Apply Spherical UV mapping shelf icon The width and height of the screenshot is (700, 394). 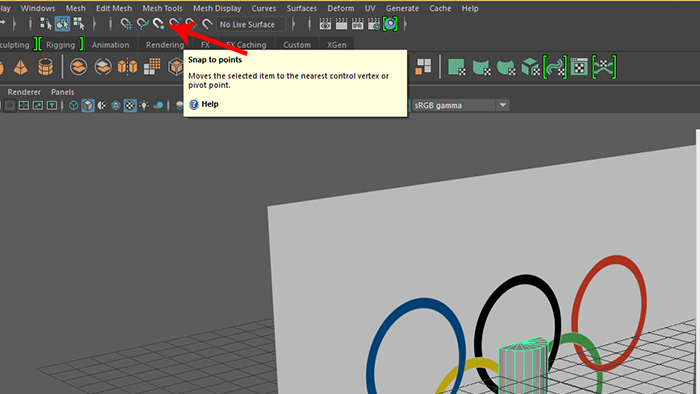click(x=506, y=67)
